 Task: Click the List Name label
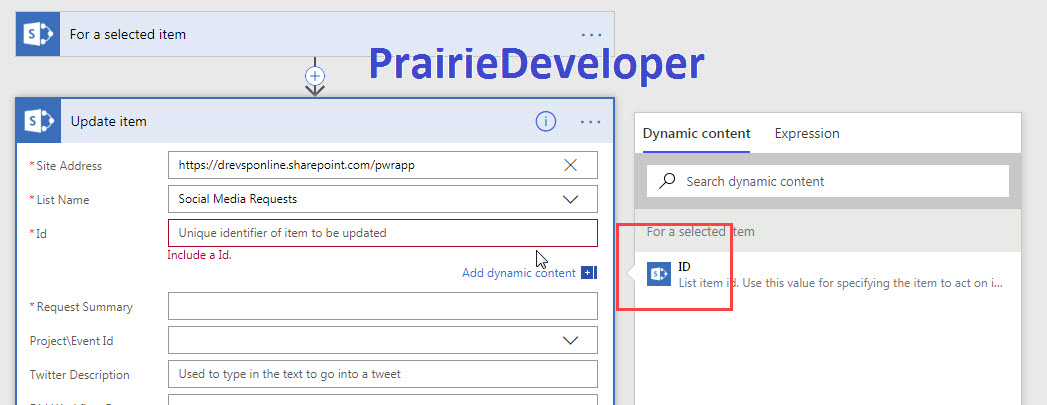(62, 199)
